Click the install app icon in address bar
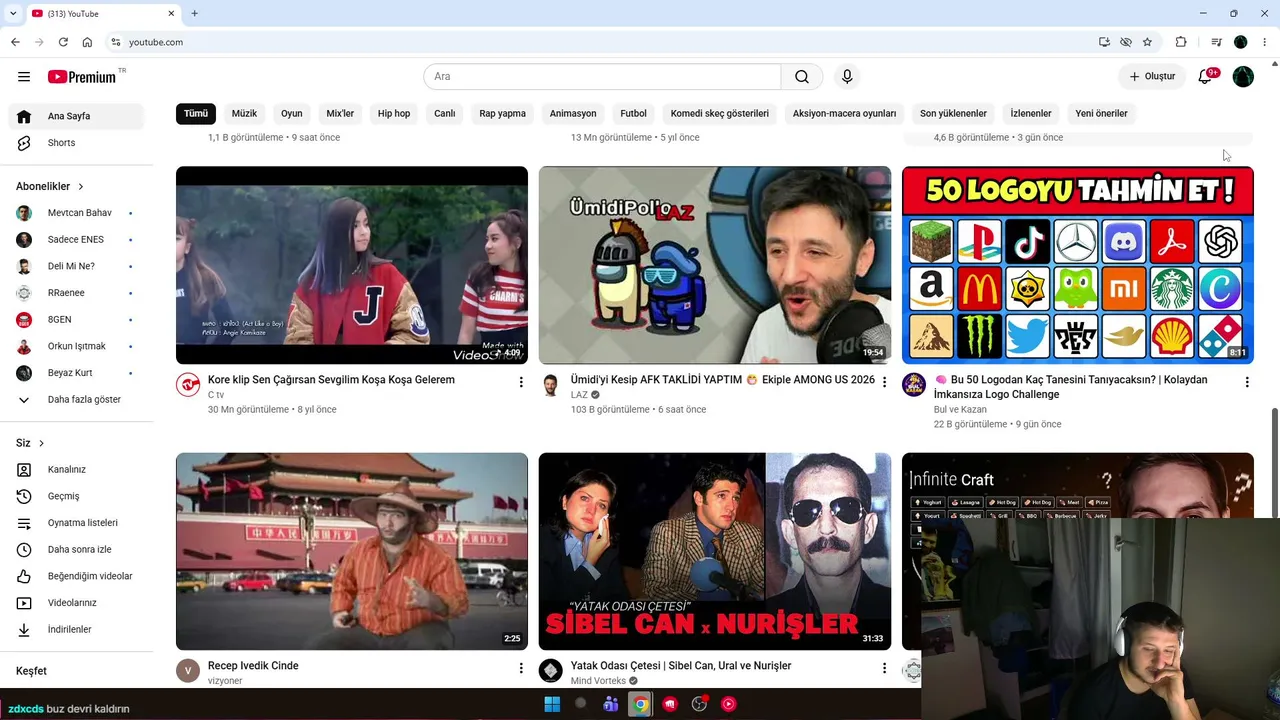The width and height of the screenshot is (1280, 720). (1104, 42)
